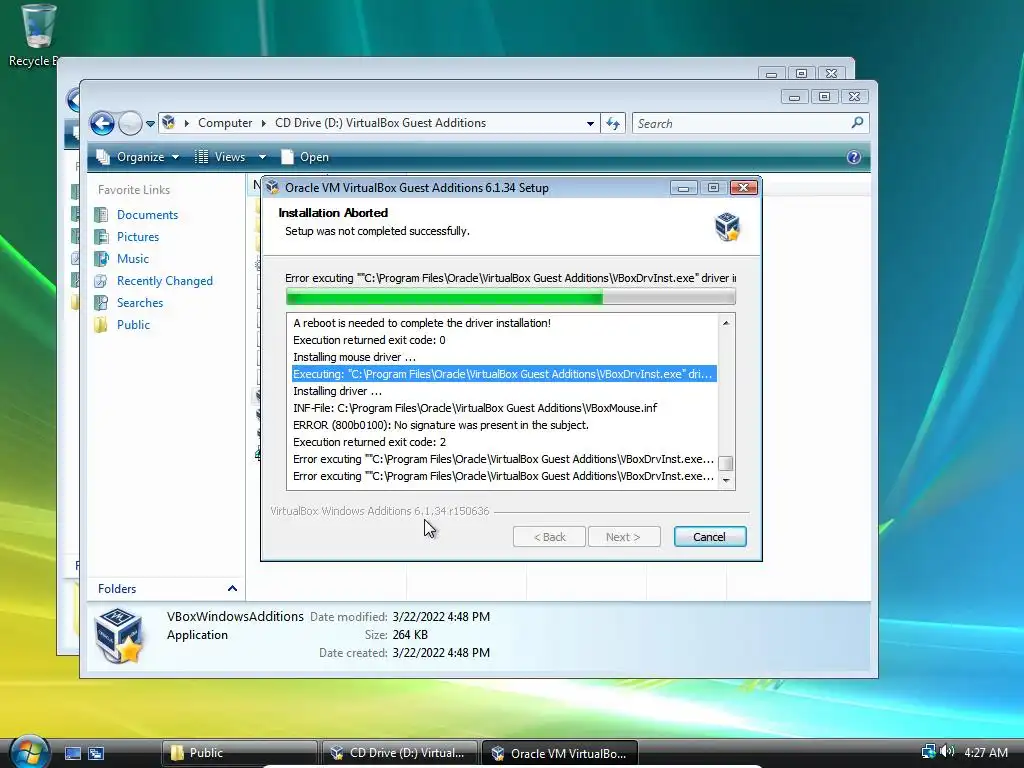
Task: Click the VirtualBox cube logo in setup header
Action: (727, 227)
